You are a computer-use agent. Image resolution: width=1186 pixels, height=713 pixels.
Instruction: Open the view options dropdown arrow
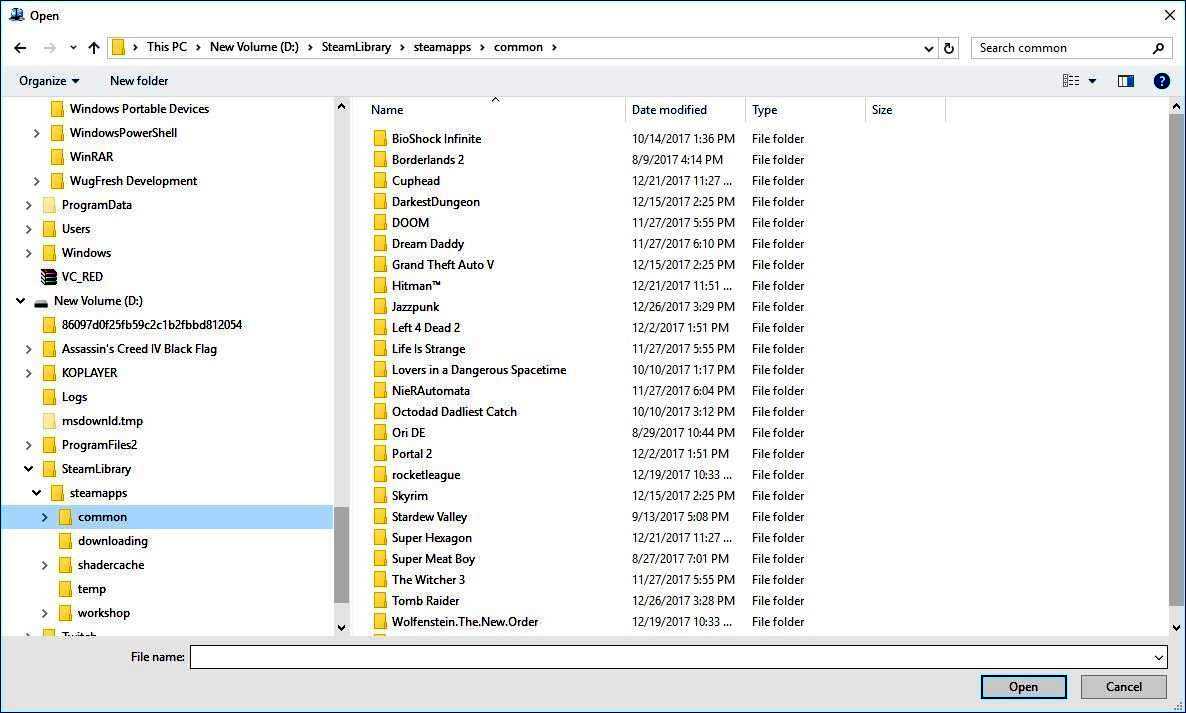[x=1092, y=81]
